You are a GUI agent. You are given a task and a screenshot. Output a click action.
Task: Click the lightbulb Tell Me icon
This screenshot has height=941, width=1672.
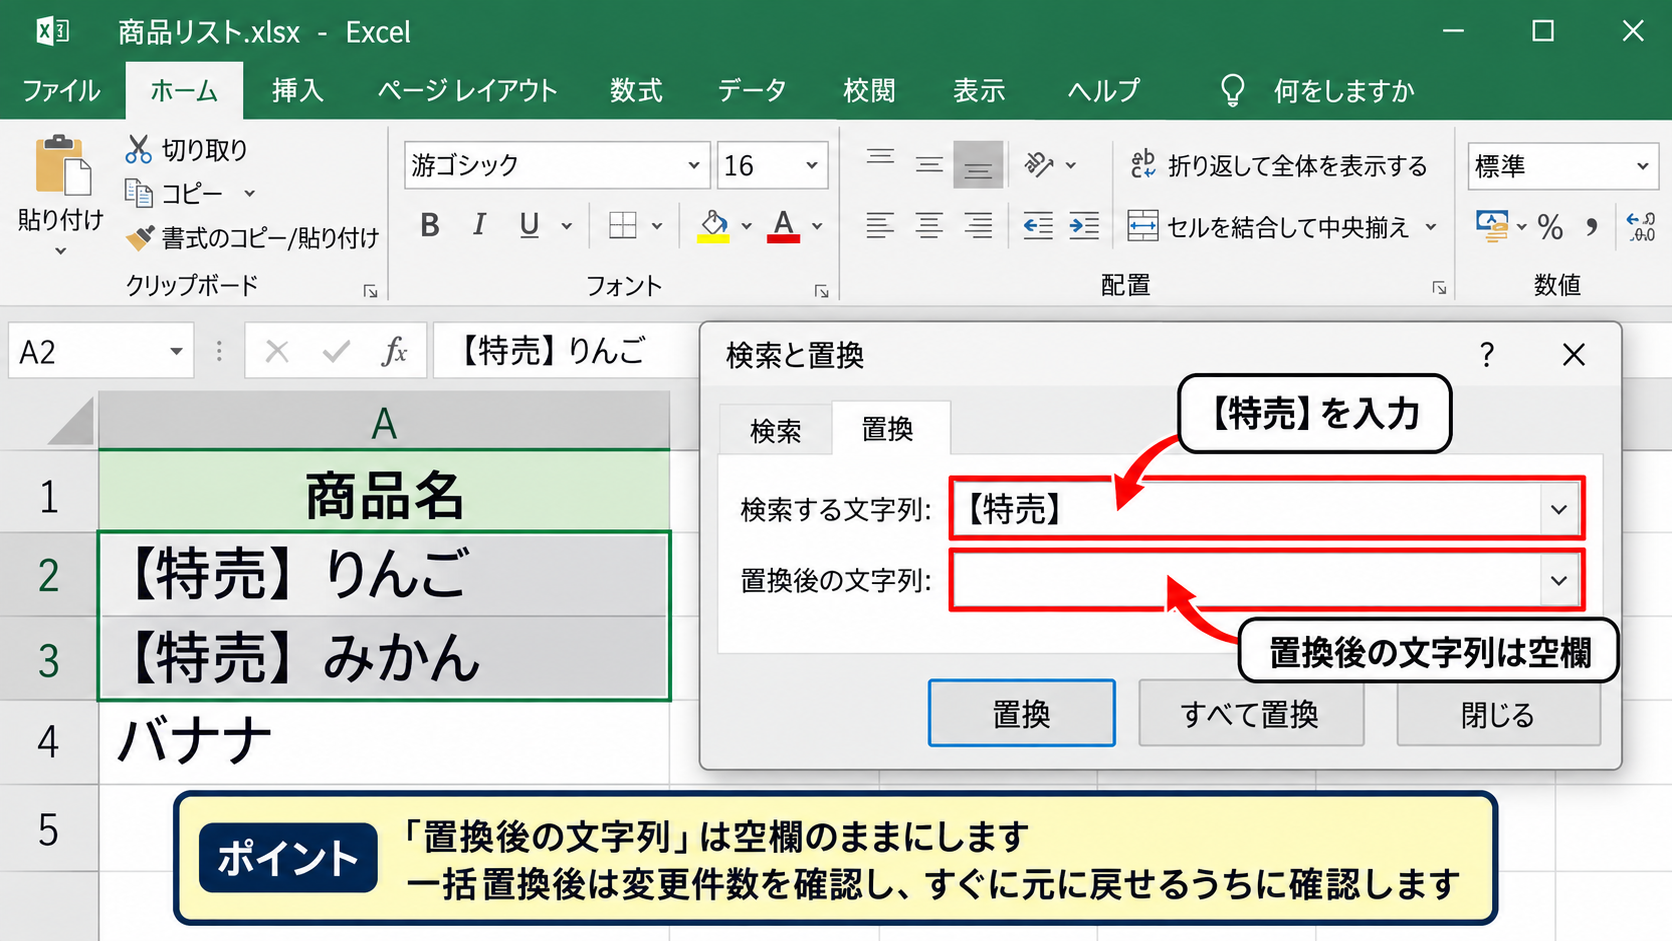click(1233, 91)
